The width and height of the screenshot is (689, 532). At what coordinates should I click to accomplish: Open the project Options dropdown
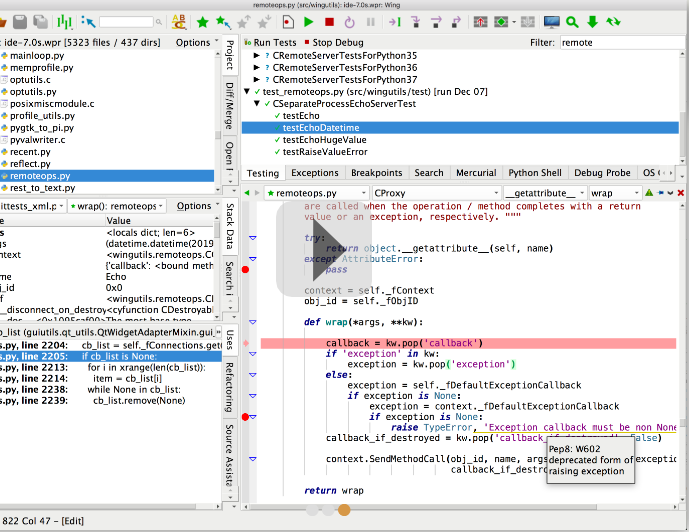pyautogui.click(x=193, y=43)
